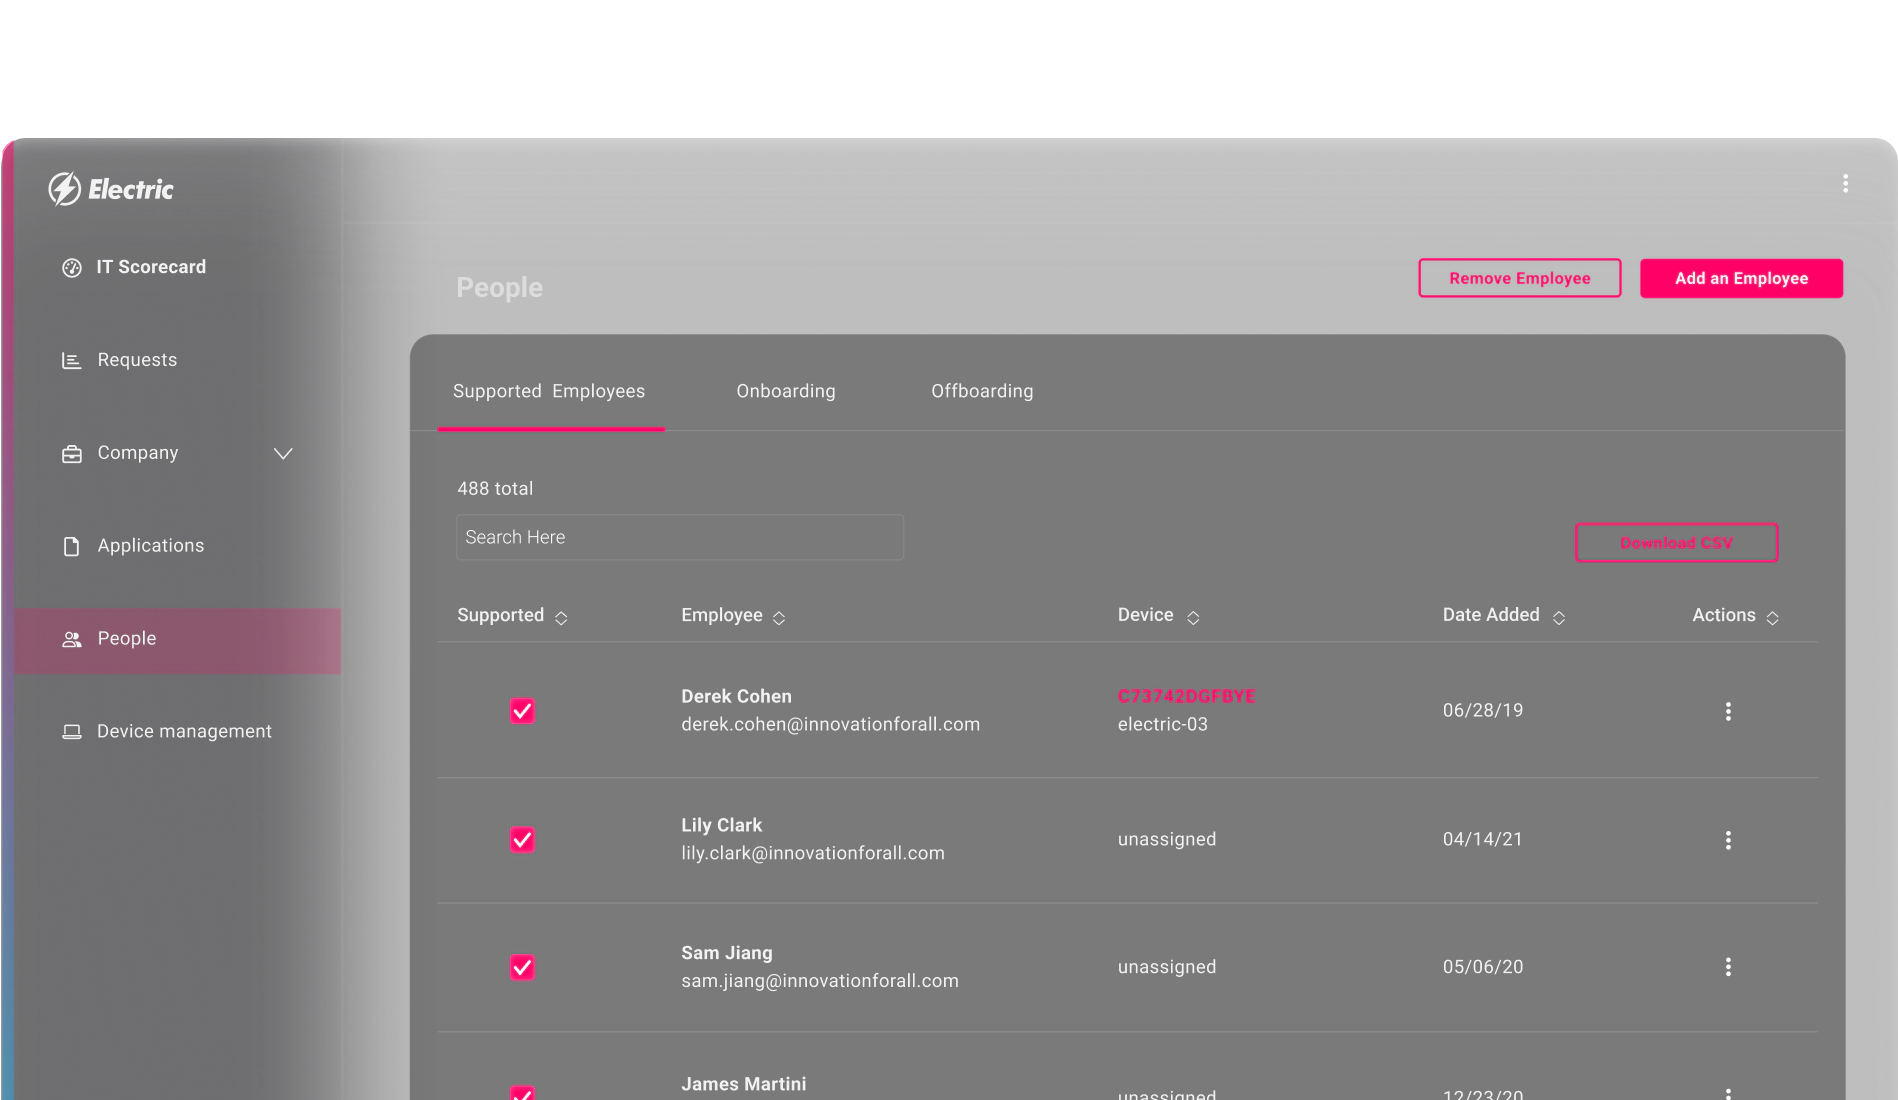Screen dimensions: 1898x1100
Task: Click the Sam Jiang name
Action: point(726,953)
